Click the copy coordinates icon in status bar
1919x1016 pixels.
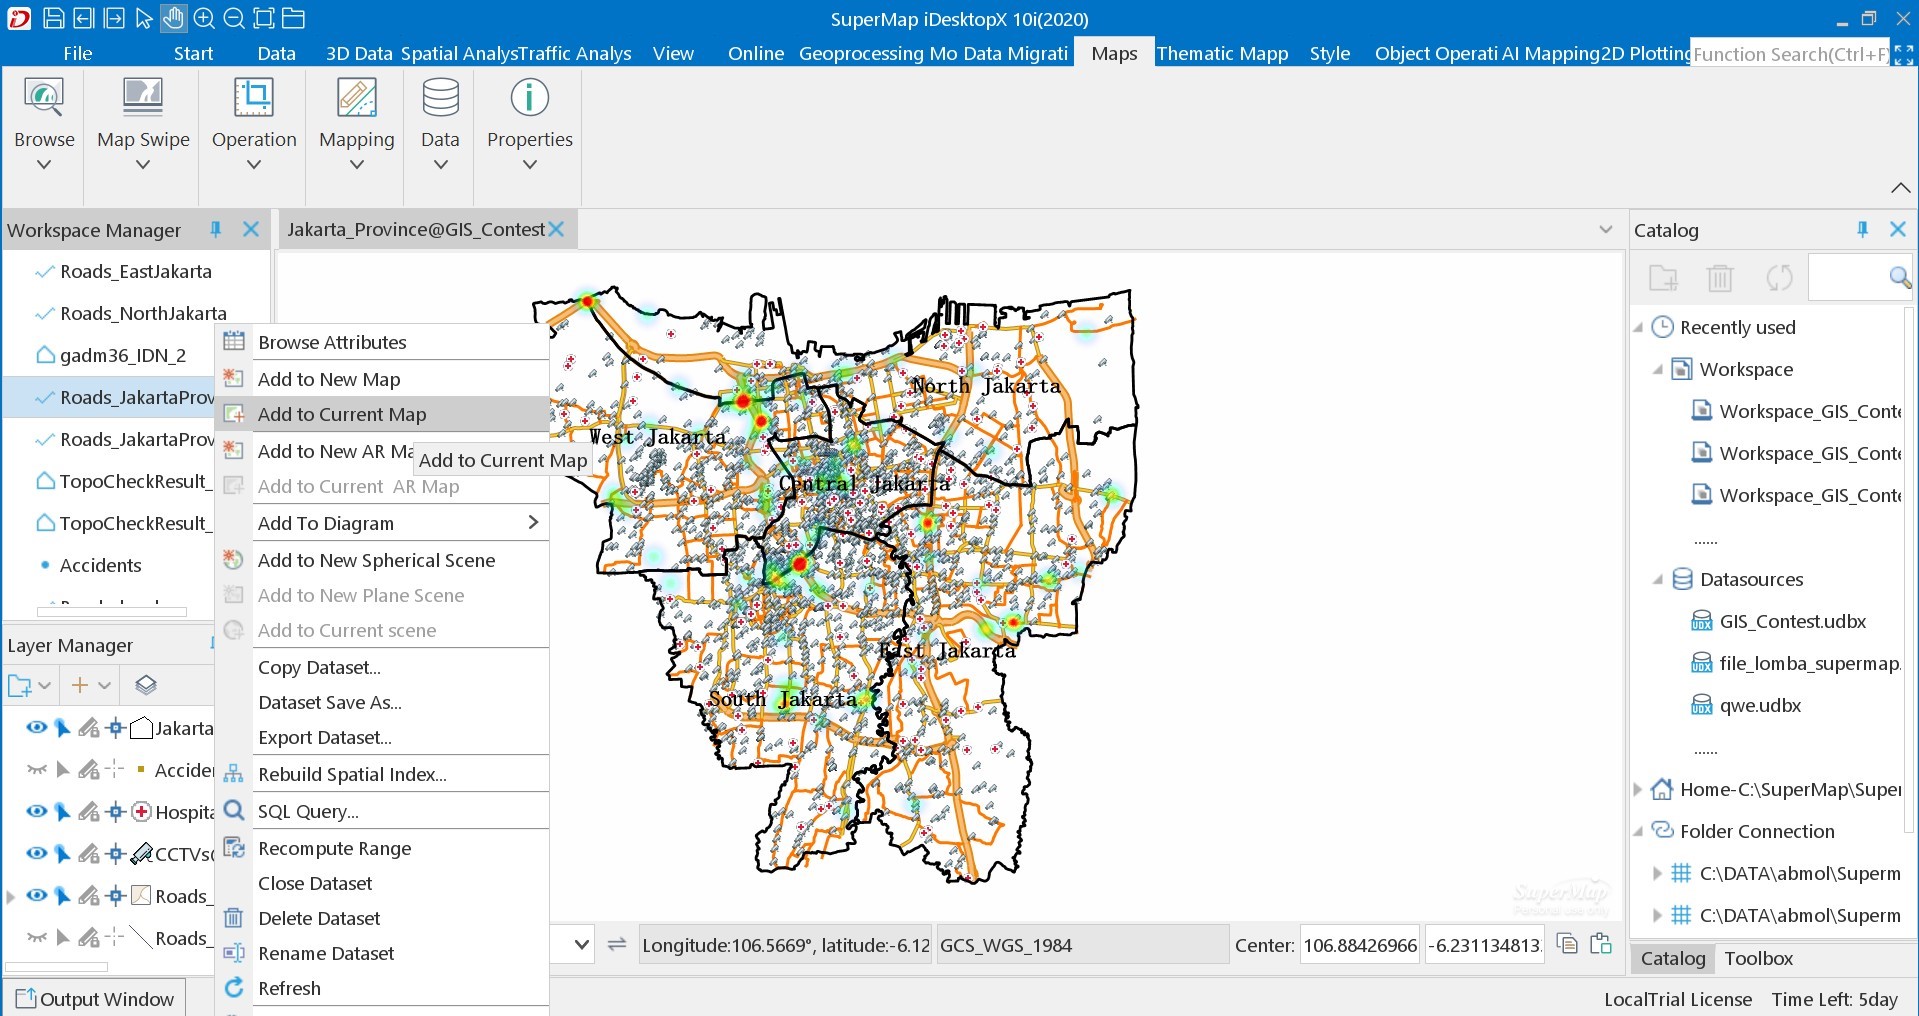point(1567,944)
